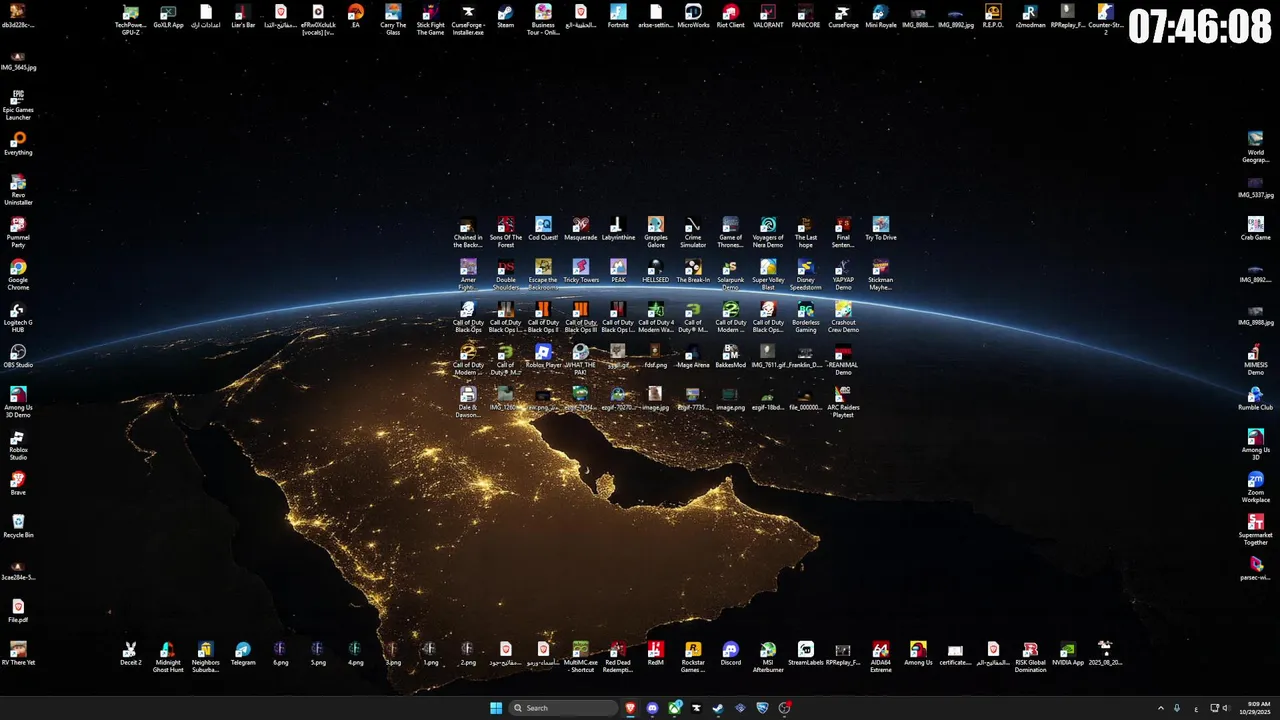Open the Labyrinthine game shortcut

(x=618, y=228)
